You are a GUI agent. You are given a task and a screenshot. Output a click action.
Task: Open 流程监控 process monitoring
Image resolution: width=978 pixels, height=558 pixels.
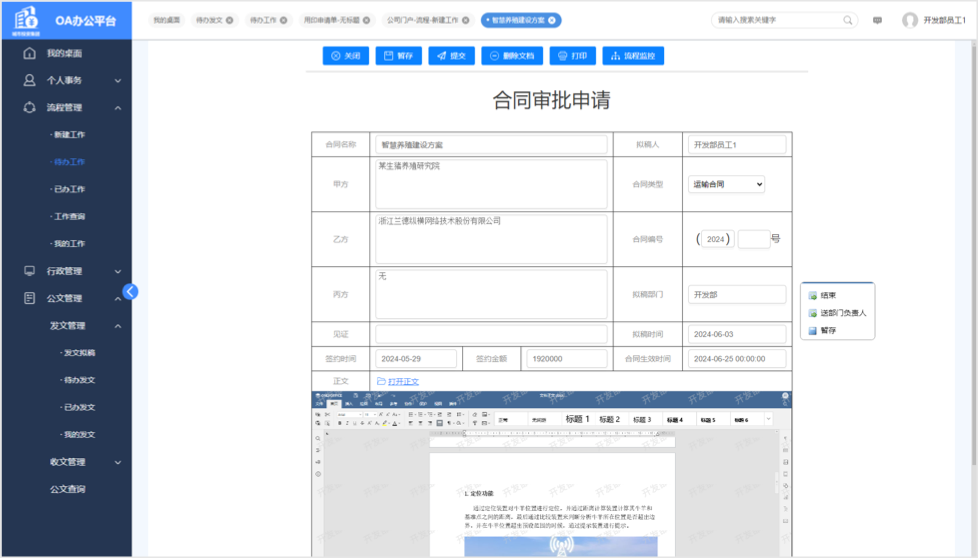[633, 56]
